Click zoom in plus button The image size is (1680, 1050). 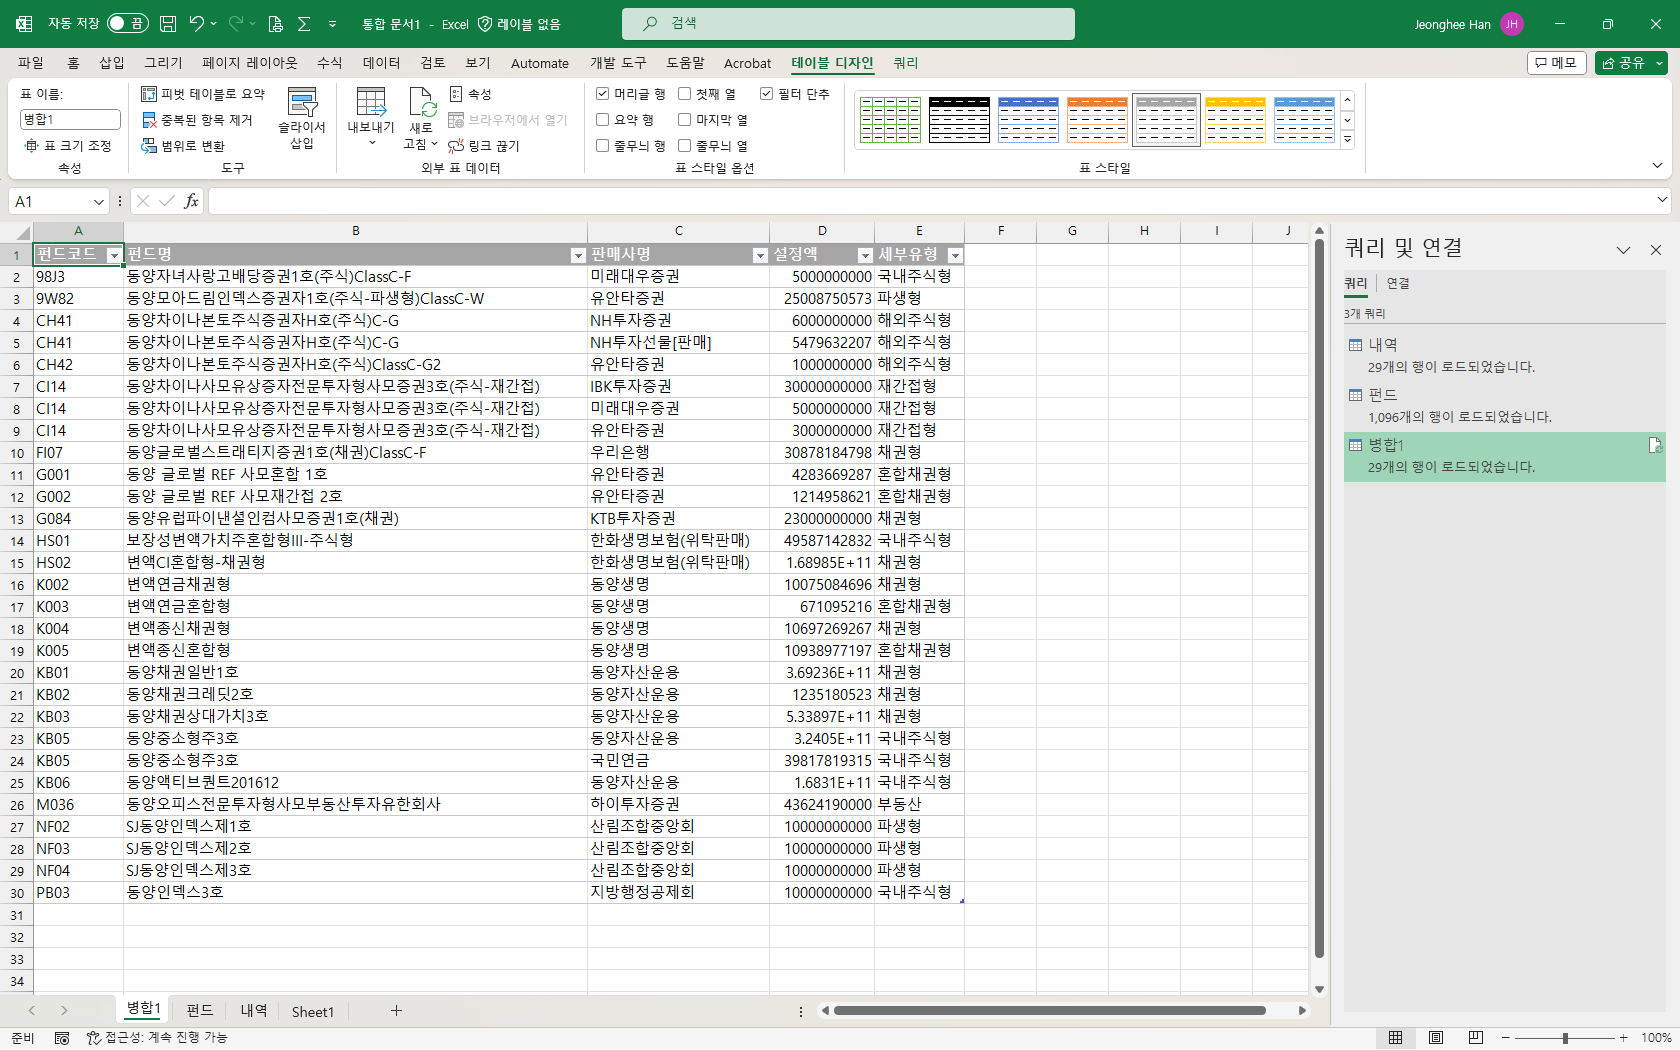(x=1623, y=1038)
